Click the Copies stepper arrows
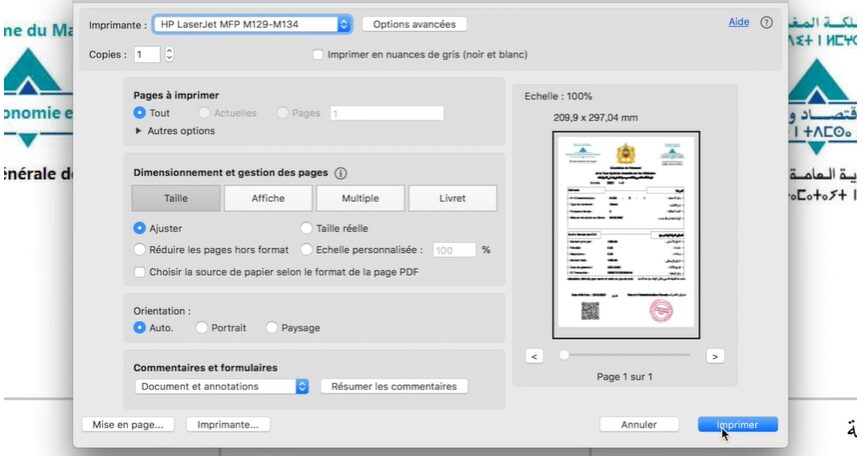The height and width of the screenshot is (456, 863). coord(170,54)
